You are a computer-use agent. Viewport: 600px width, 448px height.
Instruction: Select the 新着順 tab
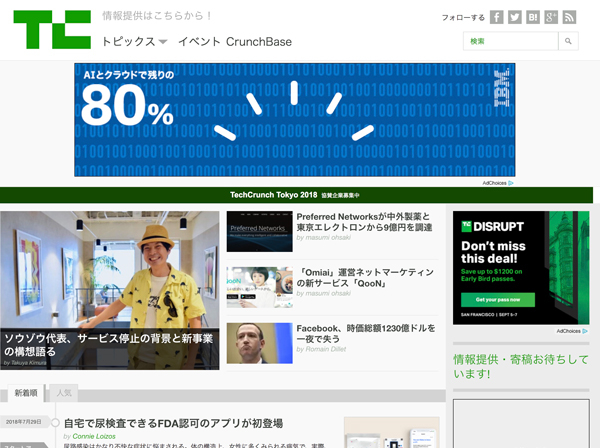pyautogui.click(x=26, y=393)
